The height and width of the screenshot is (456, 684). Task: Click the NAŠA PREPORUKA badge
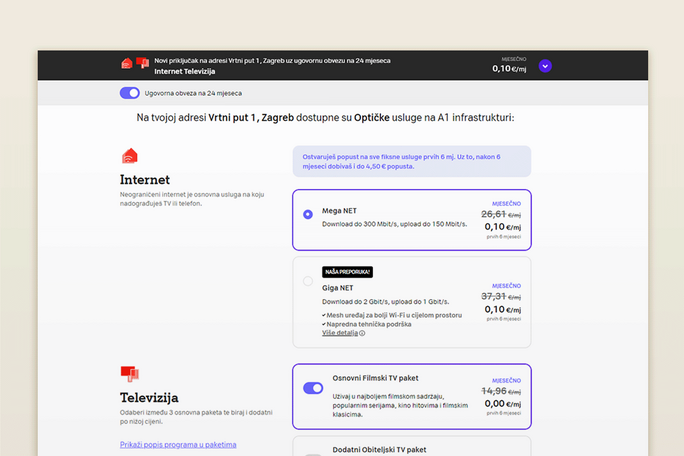pyautogui.click(x=348, y=272)
